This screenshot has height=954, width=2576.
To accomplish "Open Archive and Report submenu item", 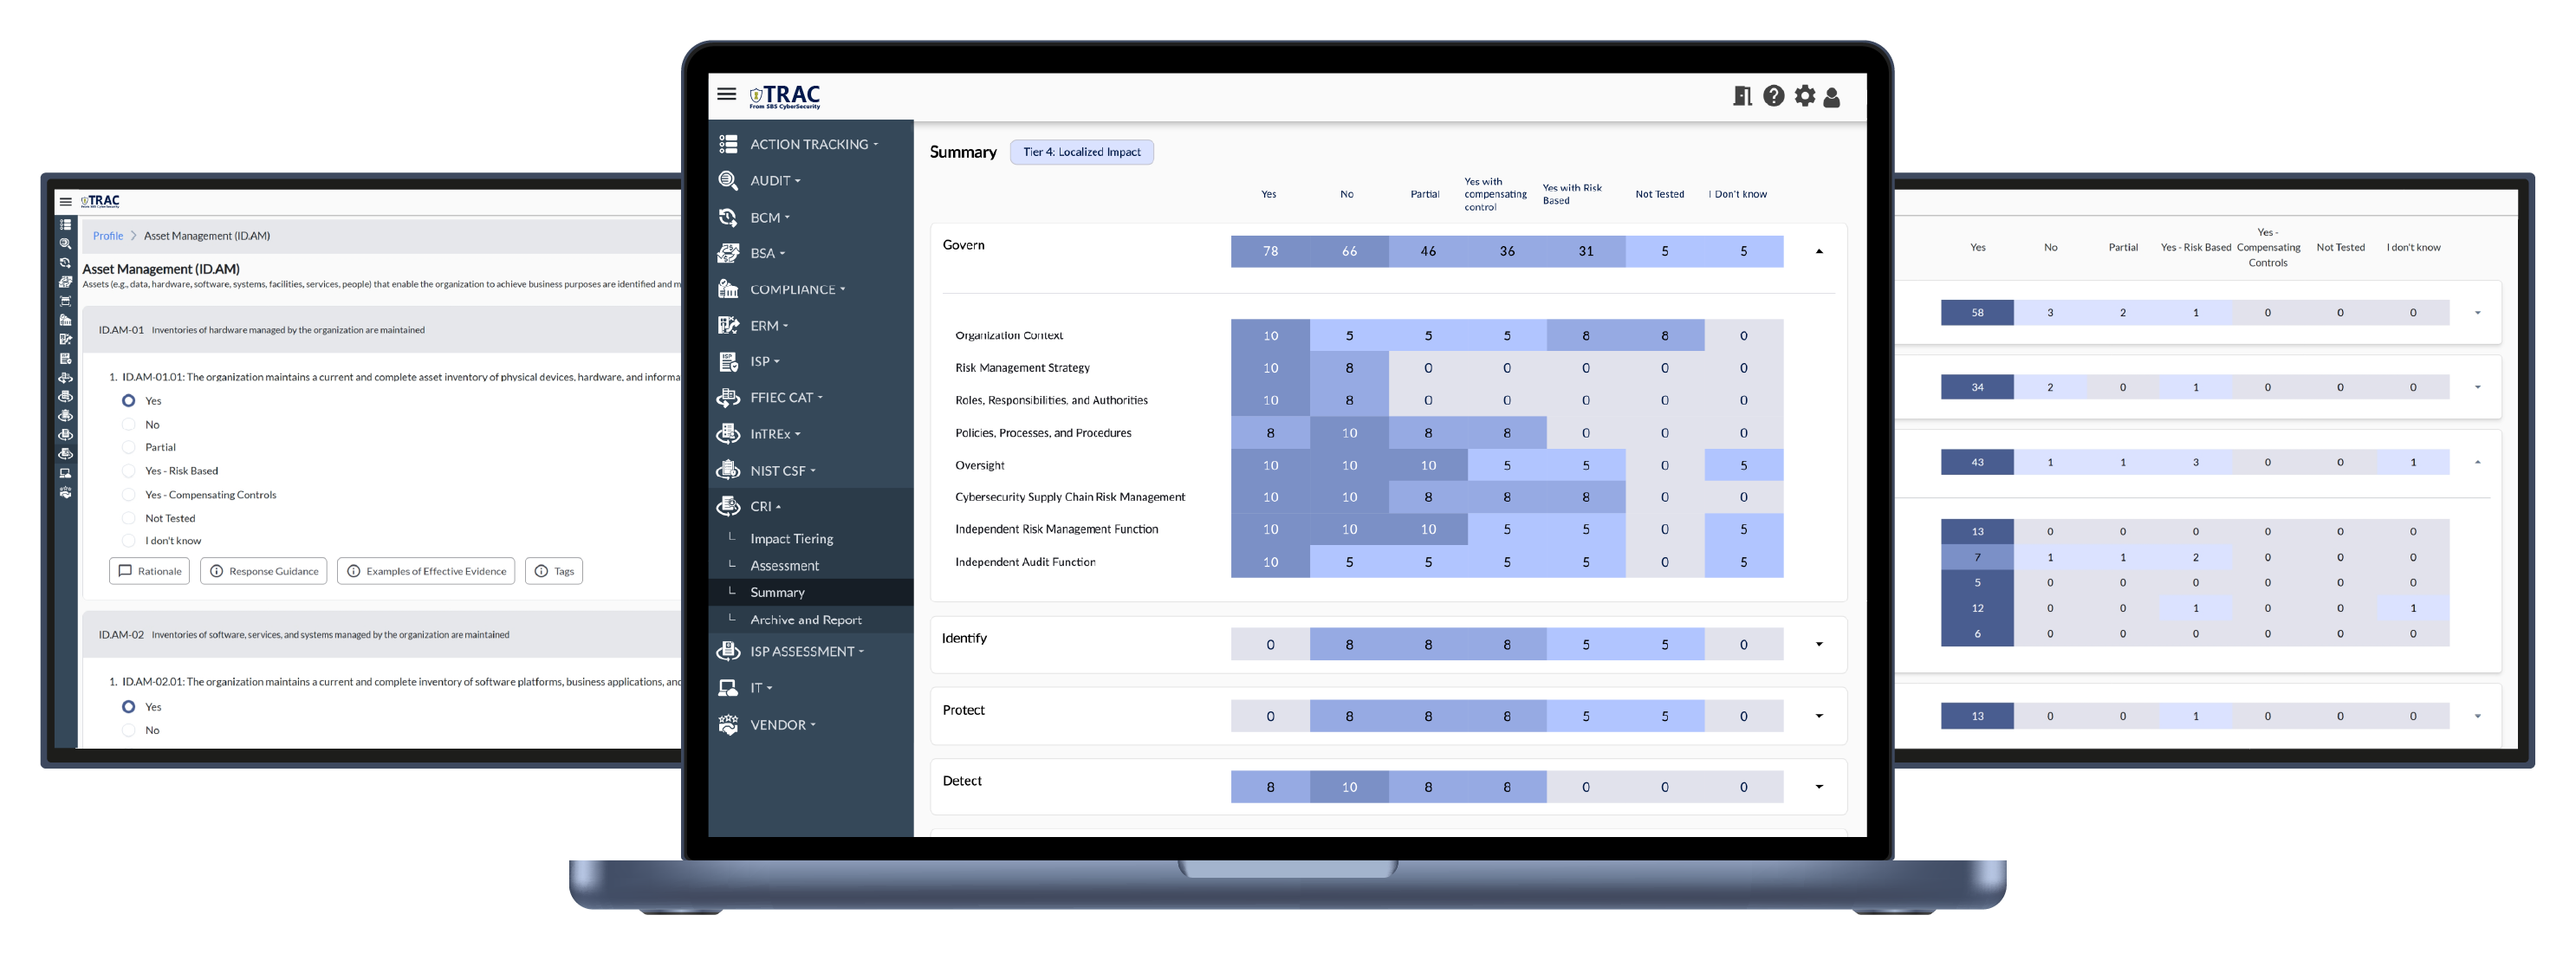I will point(805,620).
